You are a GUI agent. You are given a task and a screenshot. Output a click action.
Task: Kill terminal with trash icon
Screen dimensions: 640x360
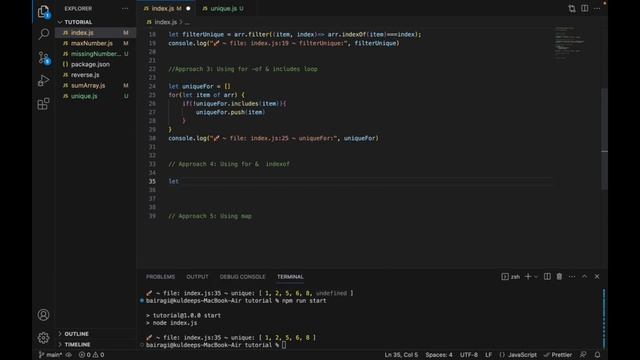pos(559,277)
